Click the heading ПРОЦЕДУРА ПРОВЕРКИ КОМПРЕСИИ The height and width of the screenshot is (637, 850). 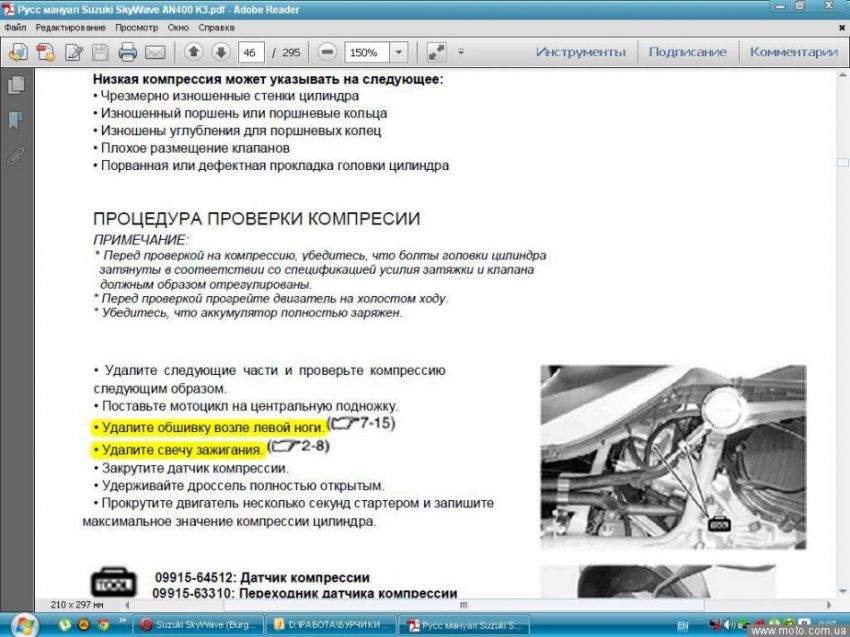coord(256,218)
